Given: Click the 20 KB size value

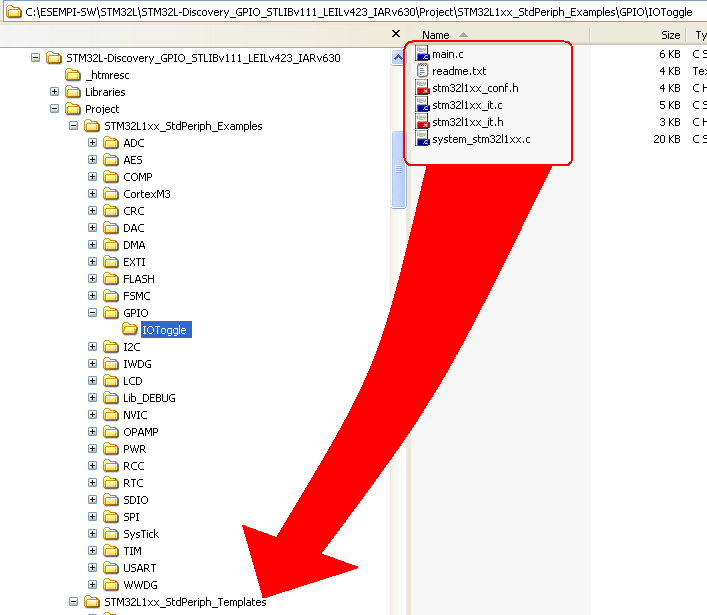Looking at the screenshot, I should click(667, 139).
